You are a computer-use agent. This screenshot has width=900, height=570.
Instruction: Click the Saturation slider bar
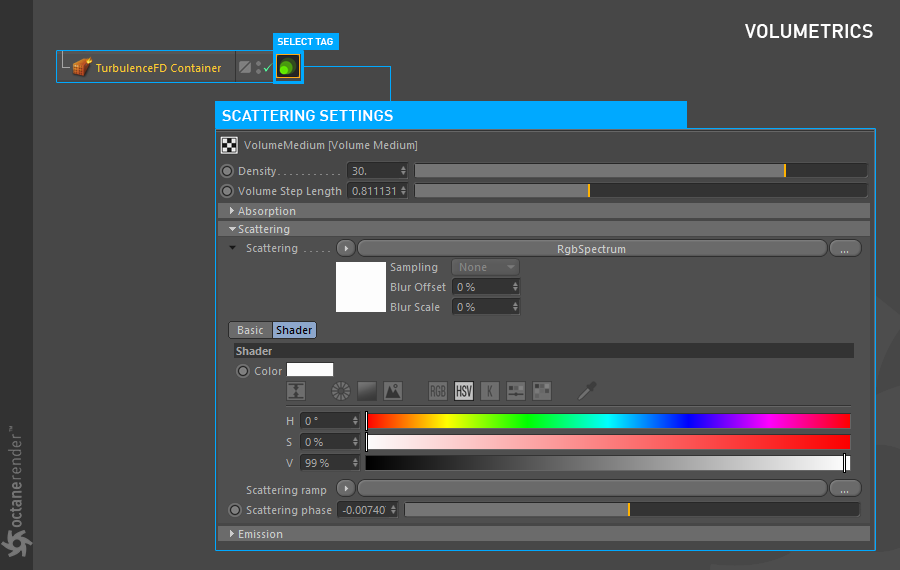(608, 442)
